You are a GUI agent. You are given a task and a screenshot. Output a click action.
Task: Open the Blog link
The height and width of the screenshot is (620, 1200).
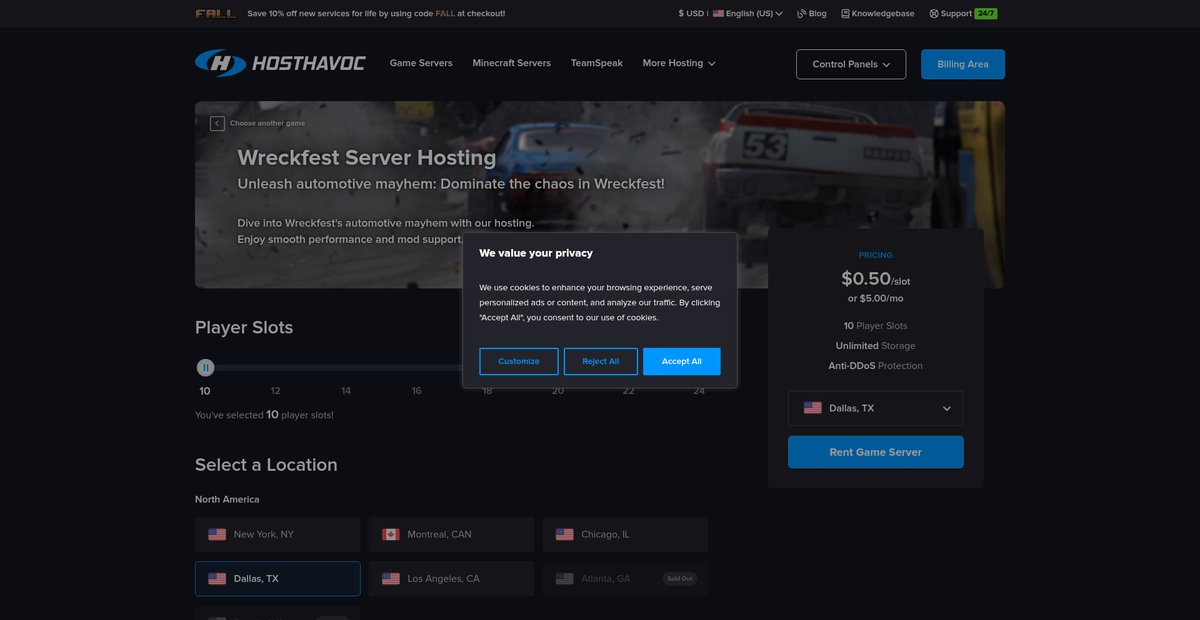pyautogui.click(x=812, y=14)
